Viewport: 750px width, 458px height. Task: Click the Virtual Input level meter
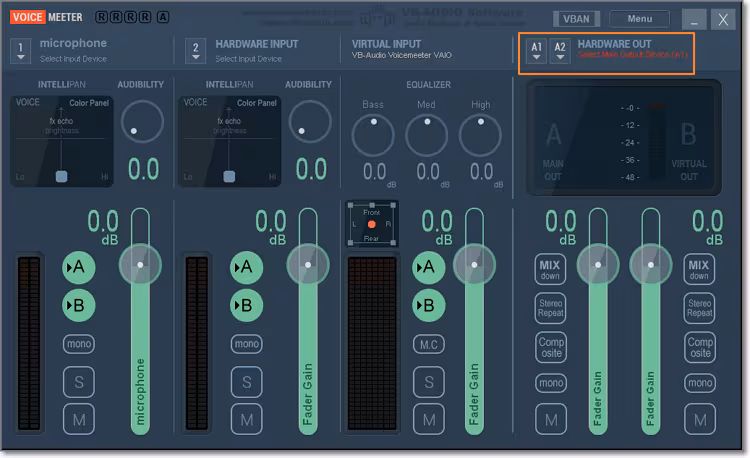[x=372, y=344]
